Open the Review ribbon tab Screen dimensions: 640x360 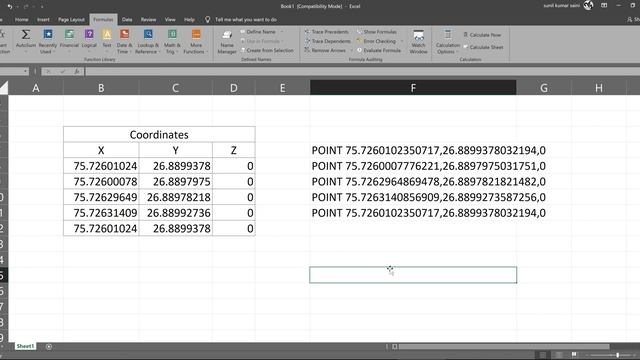pyautogui.click(x=149, y=20)
